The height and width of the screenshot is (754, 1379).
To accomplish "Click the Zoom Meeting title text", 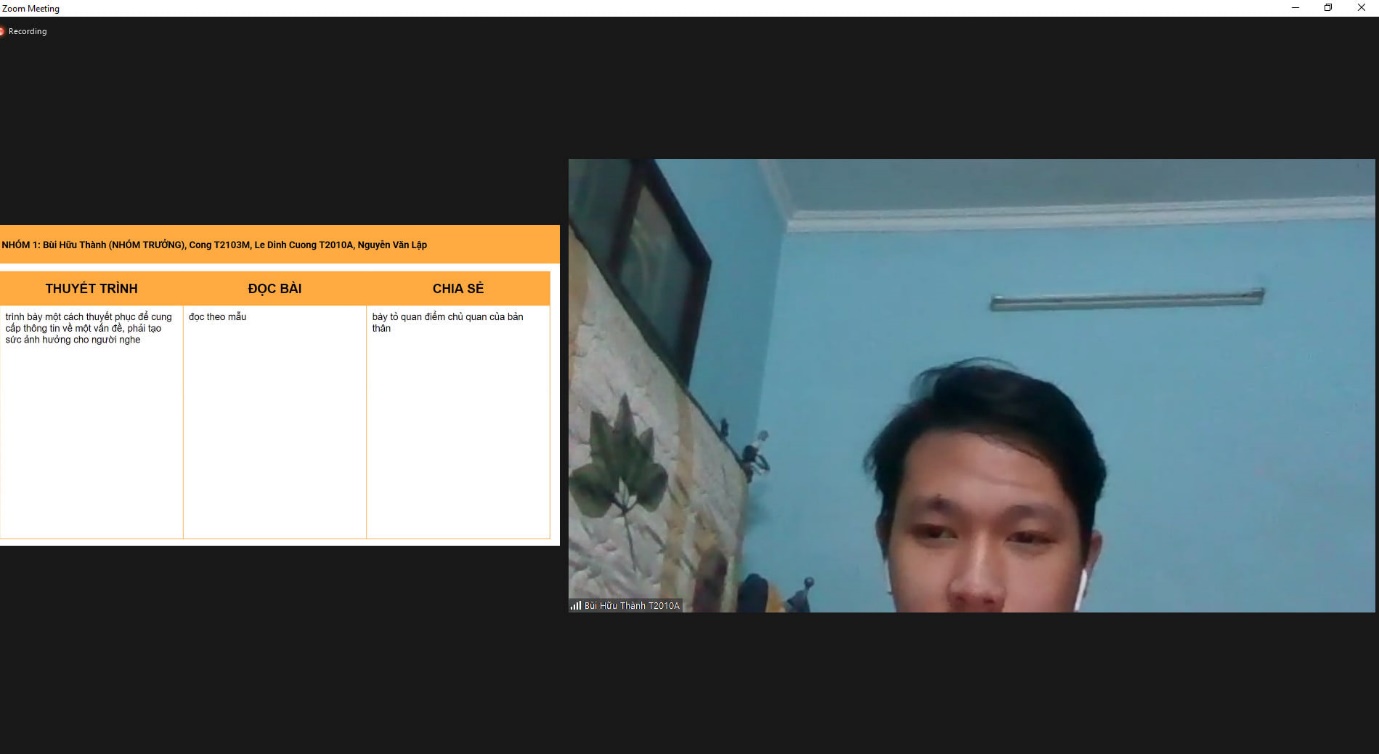I will pos(31,9).
